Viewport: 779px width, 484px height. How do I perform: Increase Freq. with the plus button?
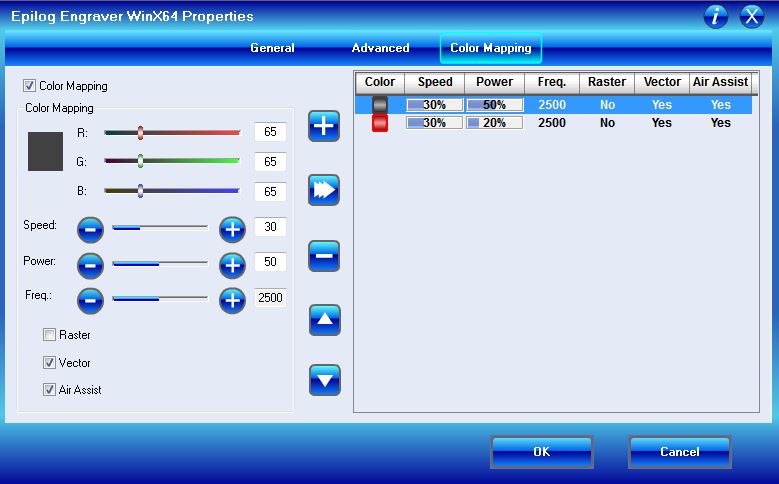coord(232,301)
